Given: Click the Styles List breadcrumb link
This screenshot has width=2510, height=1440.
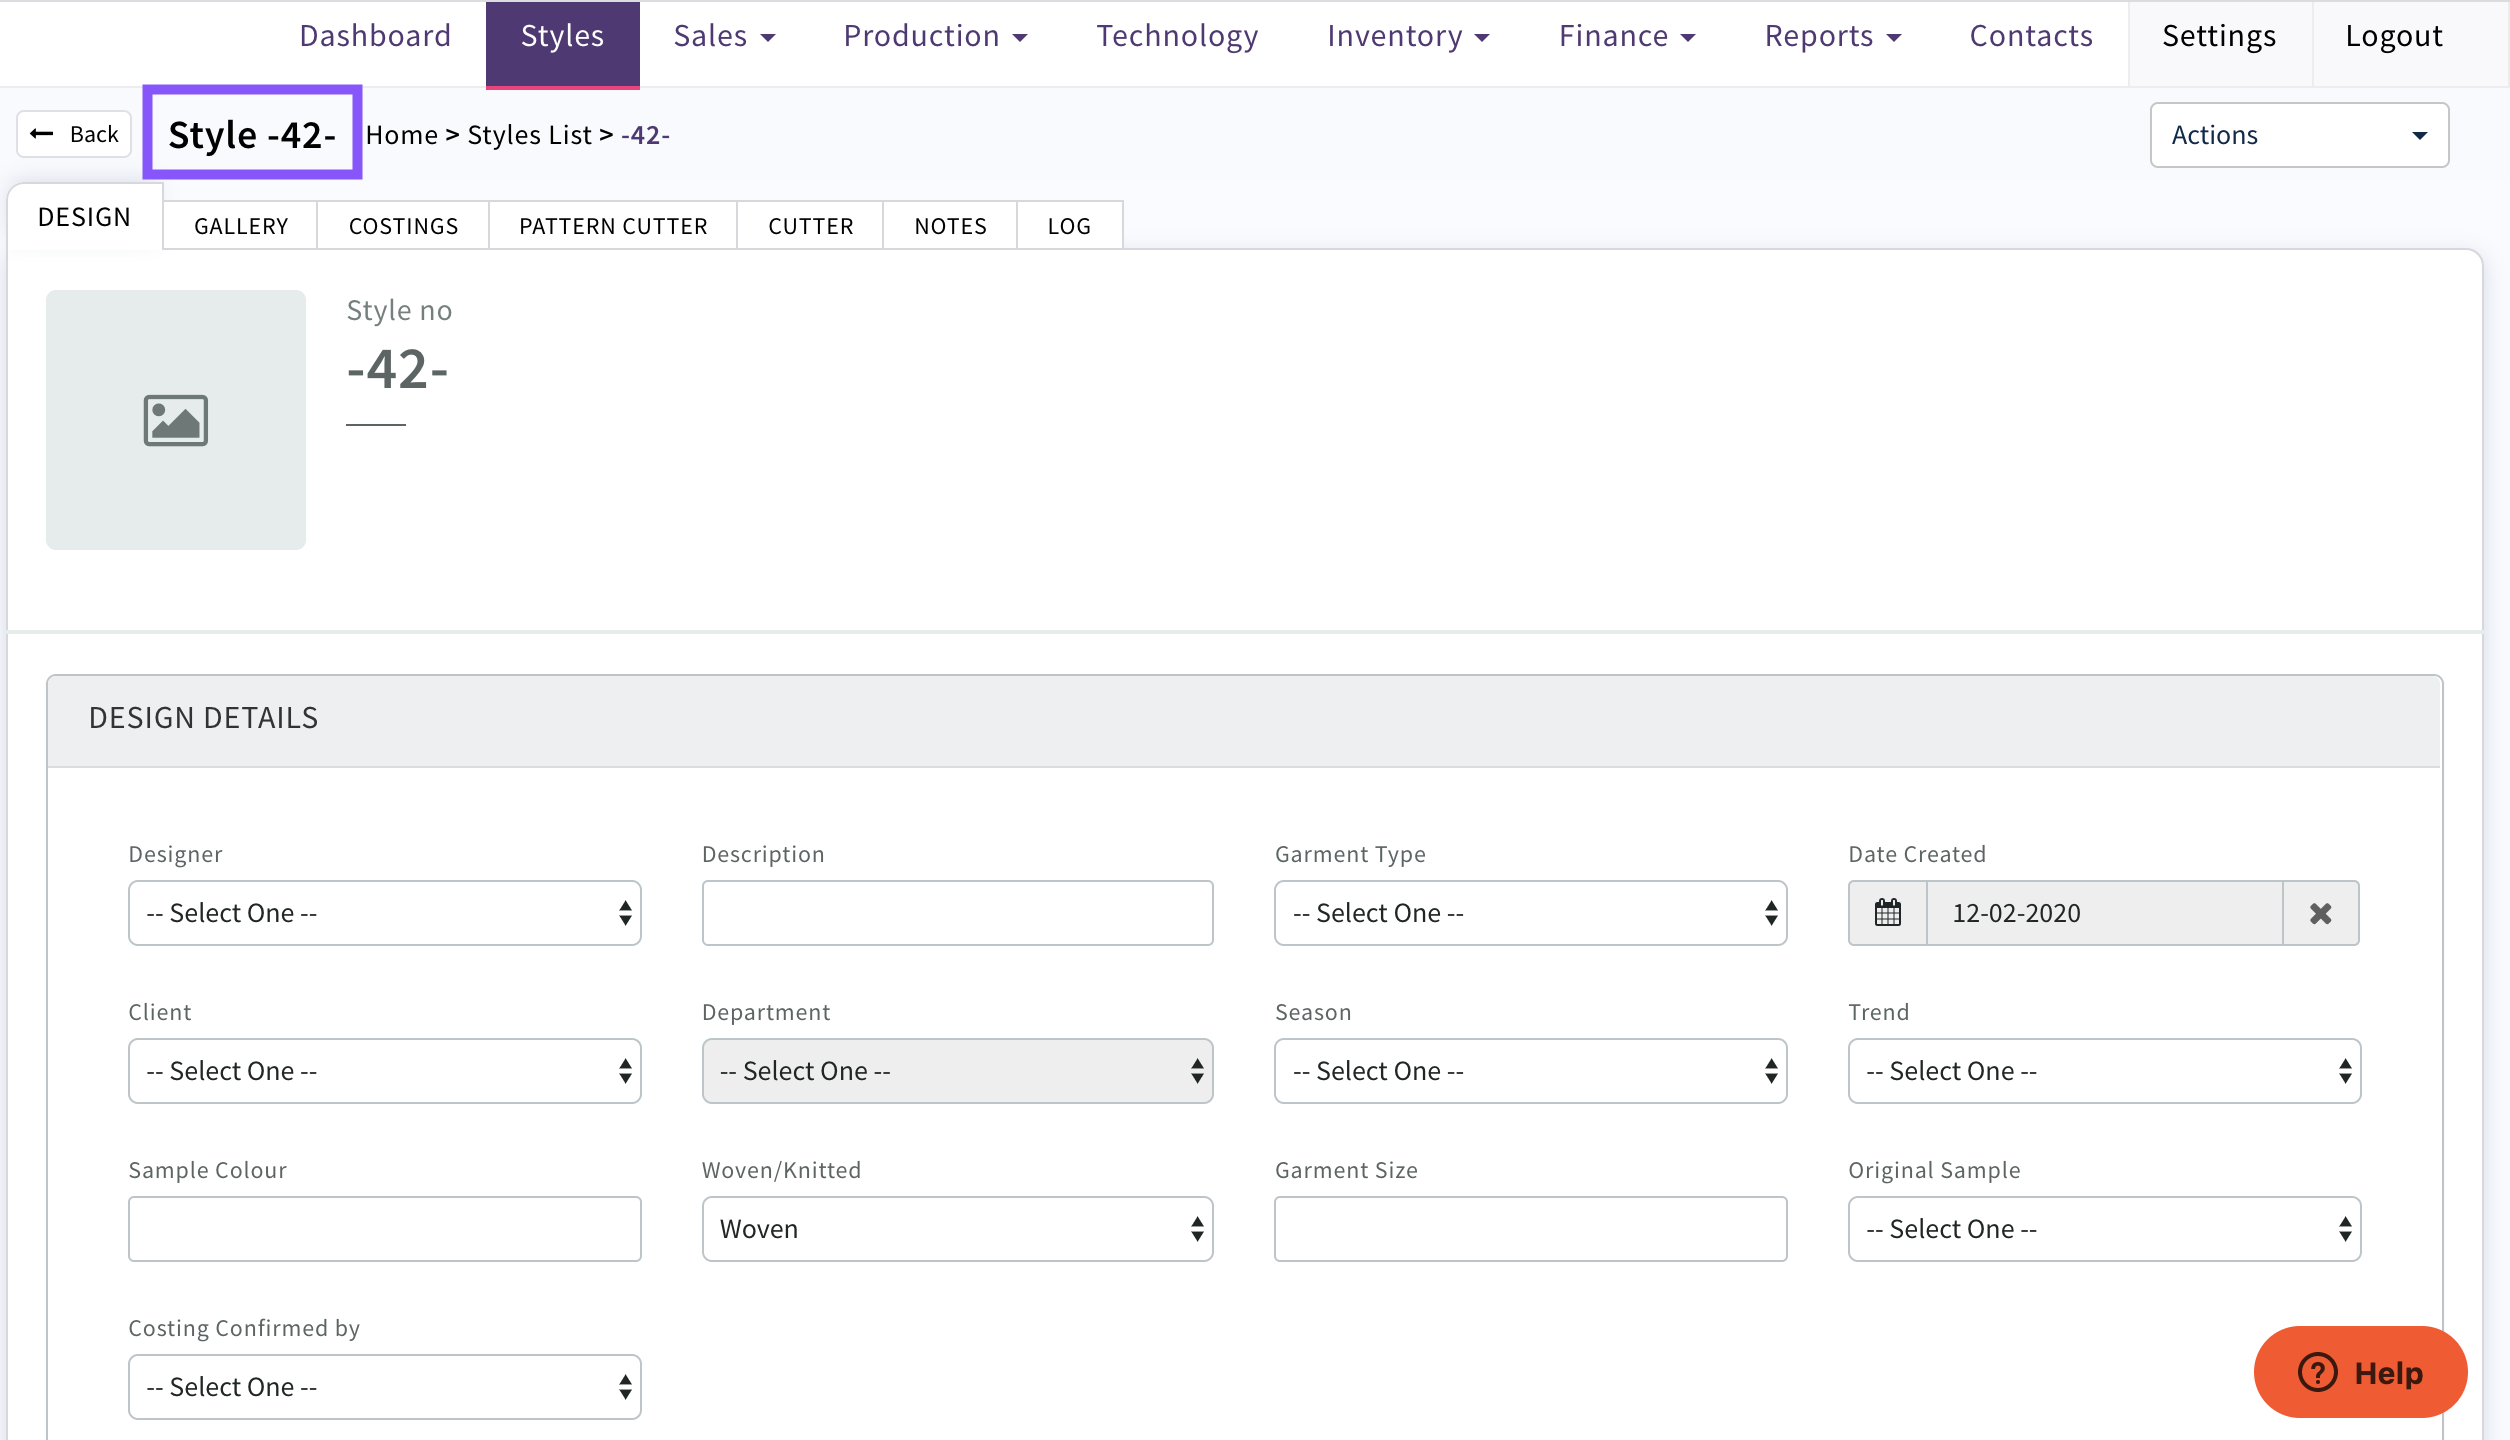Looking at the screenshot, I should click(x=529, y=135).
